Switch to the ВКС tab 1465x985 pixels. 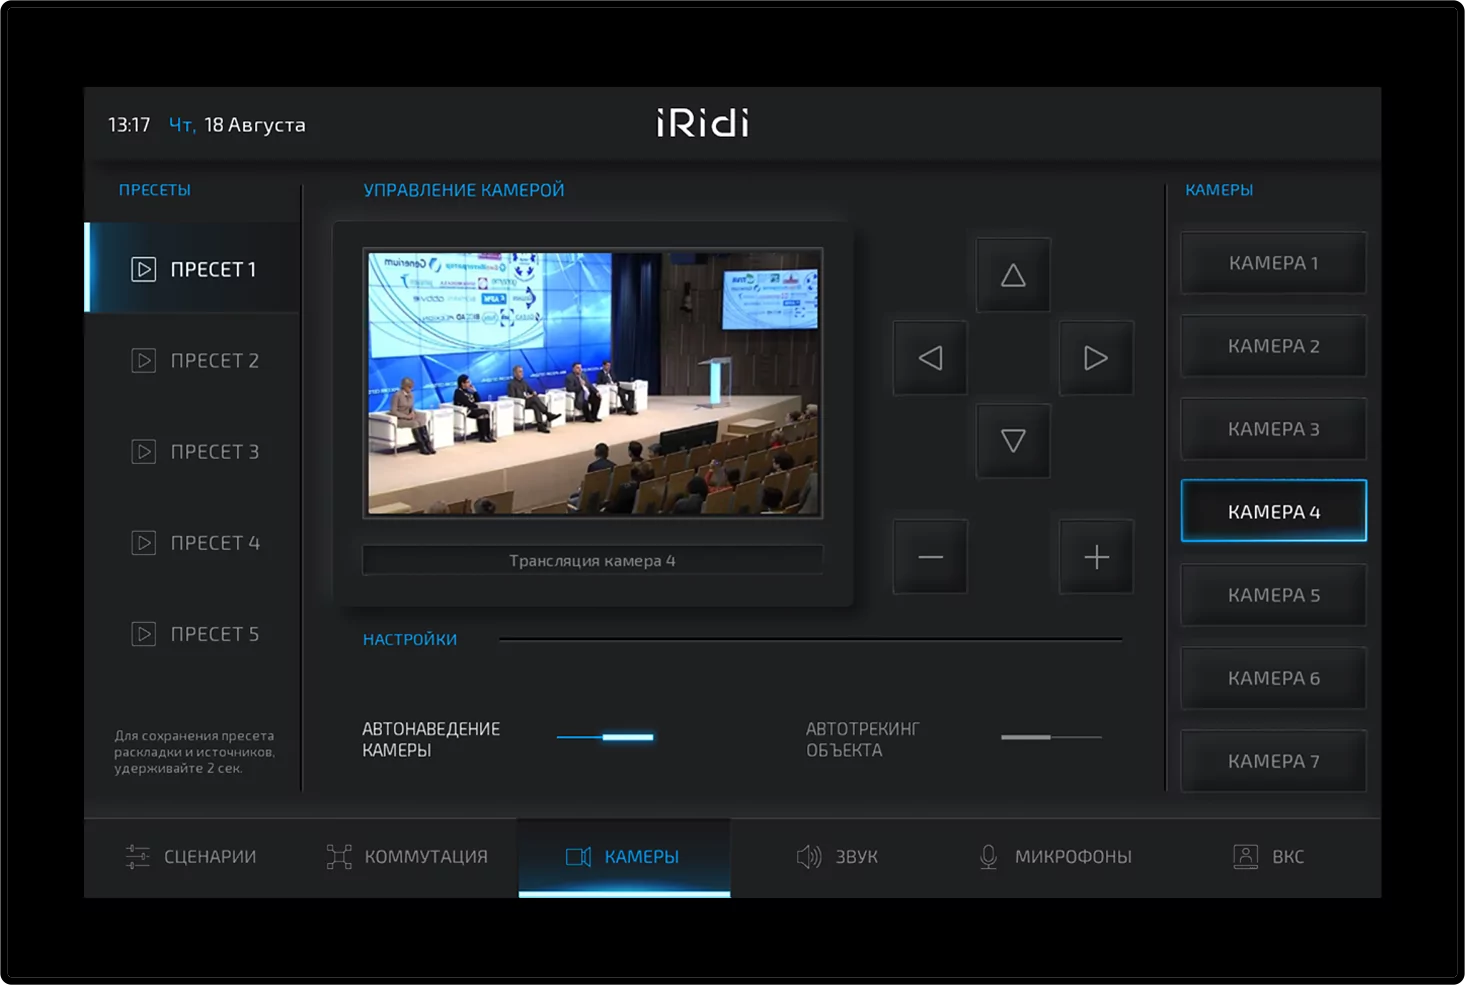(1268, 856)
